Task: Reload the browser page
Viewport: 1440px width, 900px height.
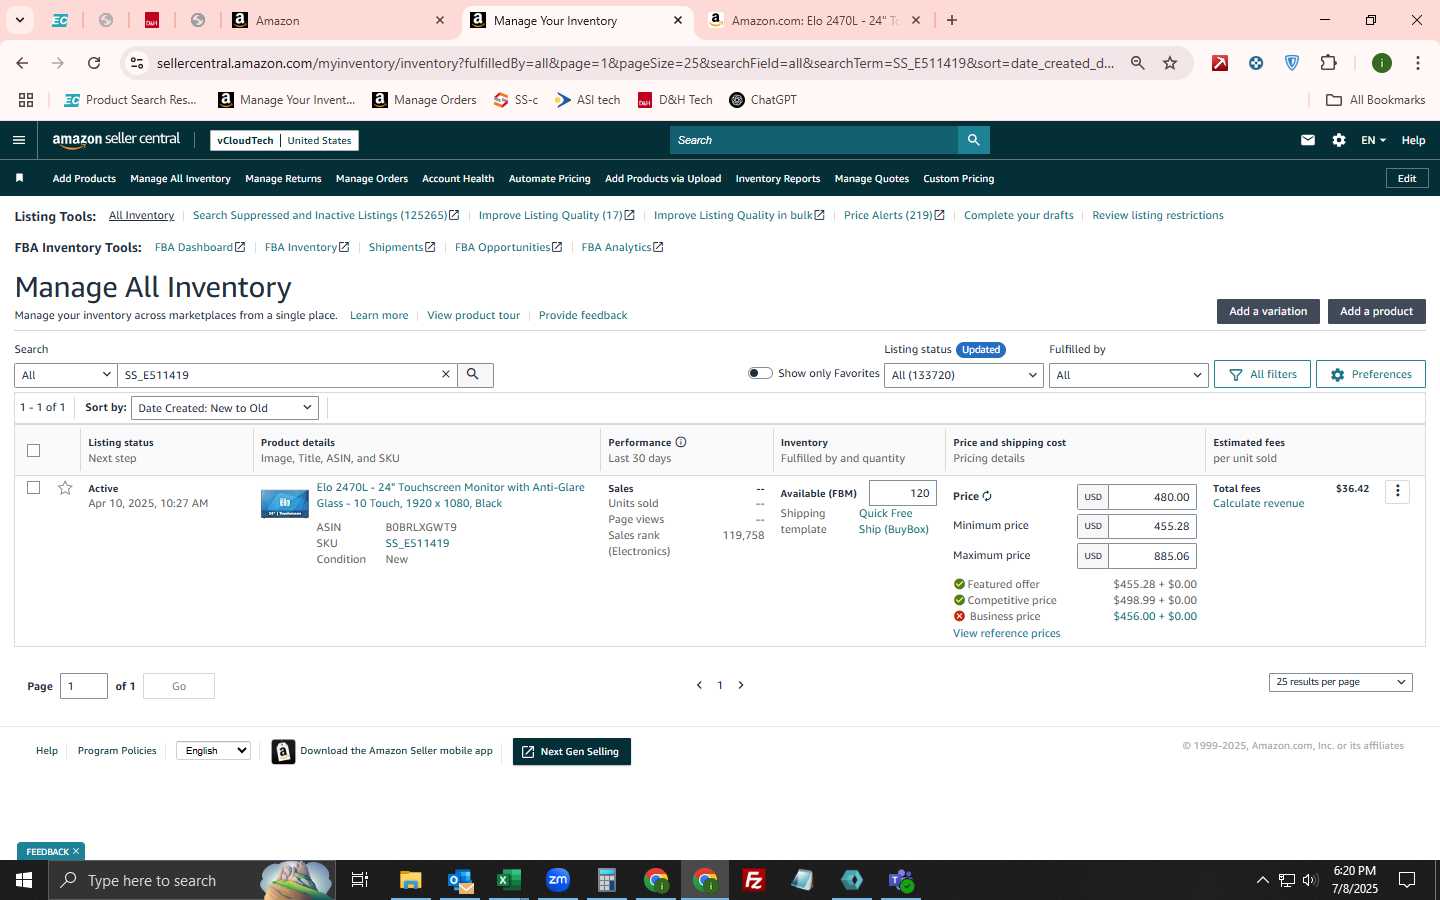Action: coord(94,63)
